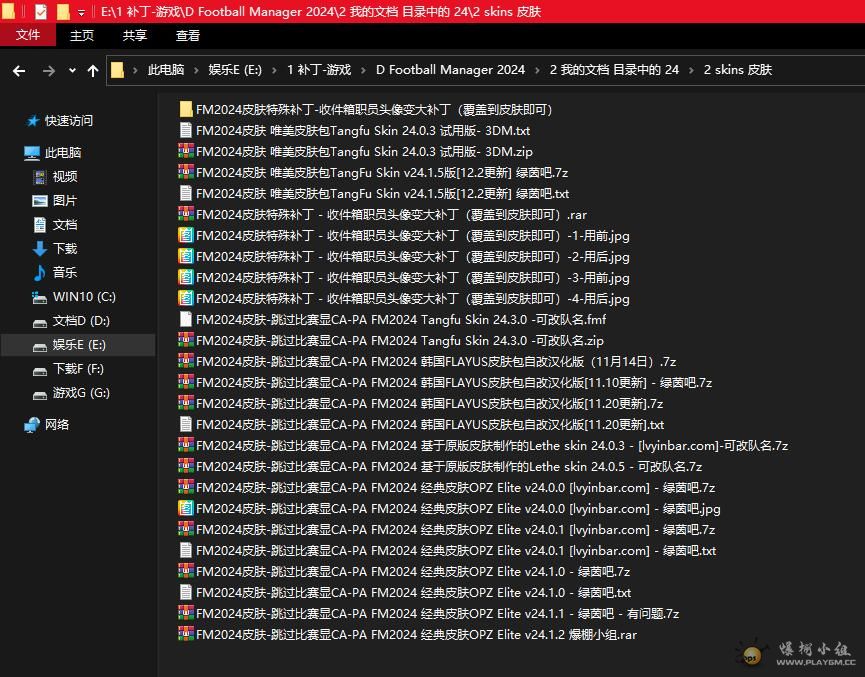Select the 快速访问 star item in sidebar

68,121
